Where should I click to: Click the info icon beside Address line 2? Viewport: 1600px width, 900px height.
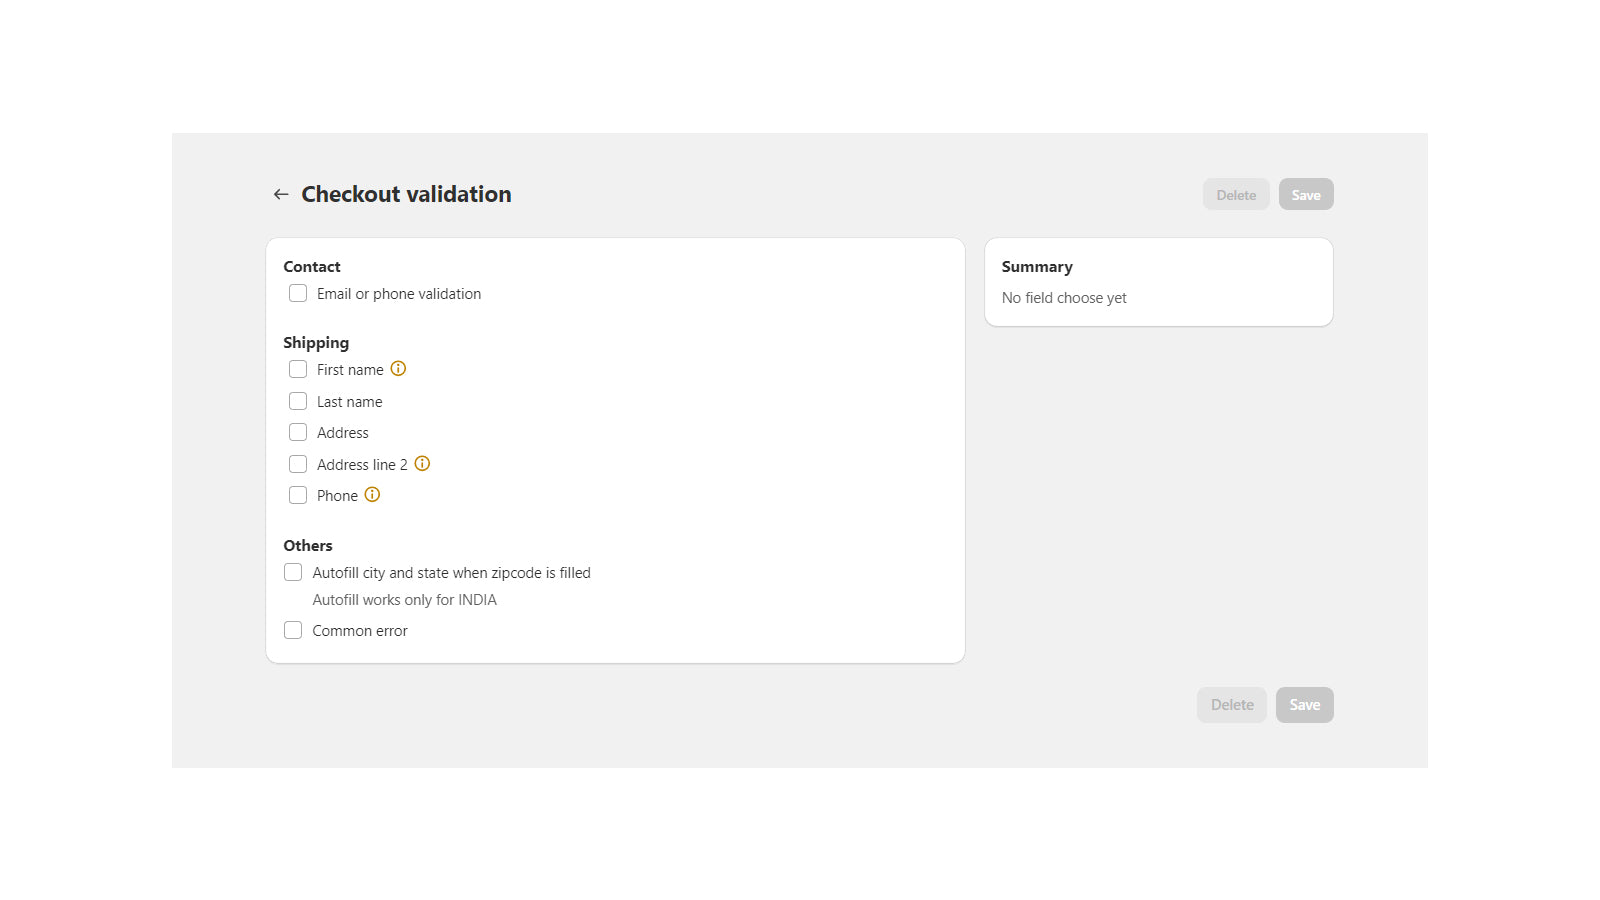point(422,464)
